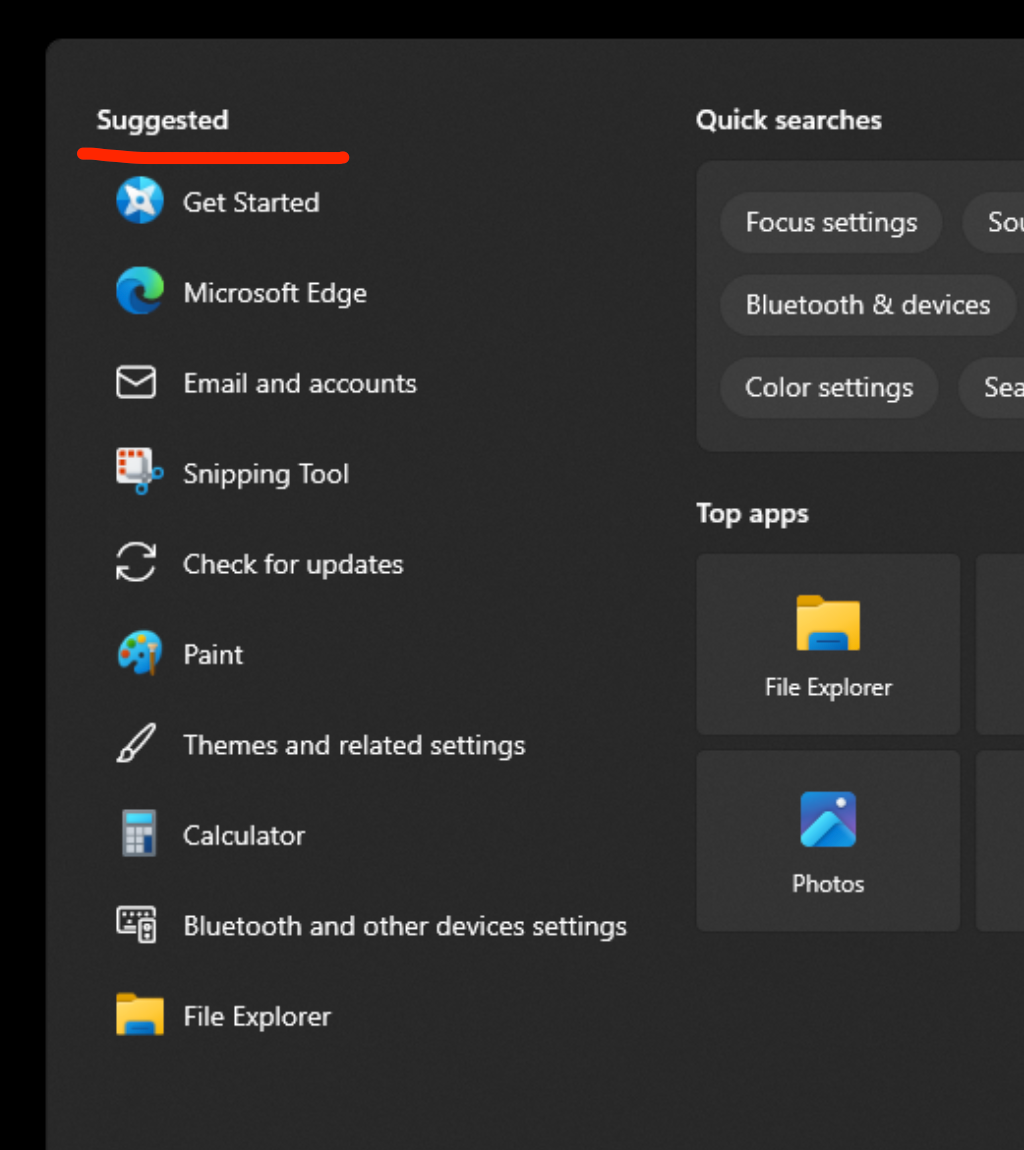Select the Photos app icon

[x=828, y=817]
